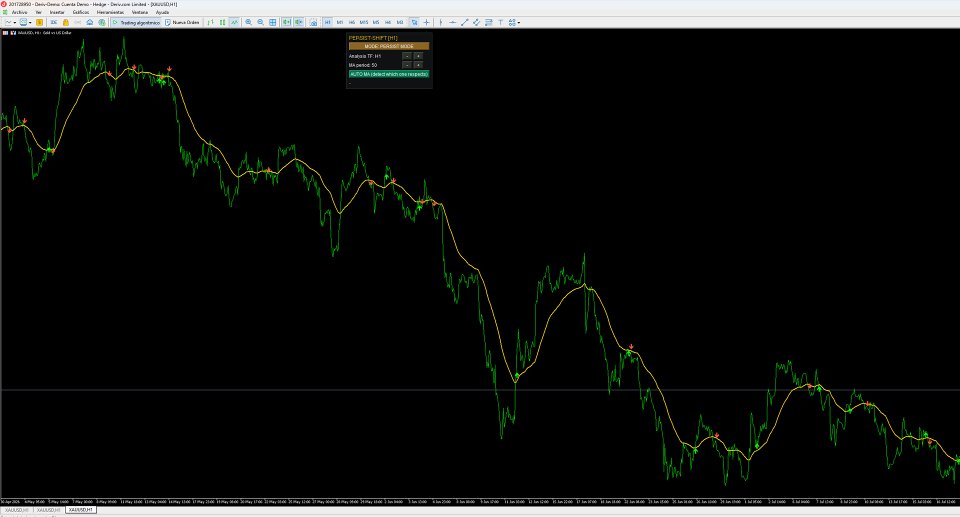Open the Ver menu
The height and width of the screenshot is (517, 960).
39,12
